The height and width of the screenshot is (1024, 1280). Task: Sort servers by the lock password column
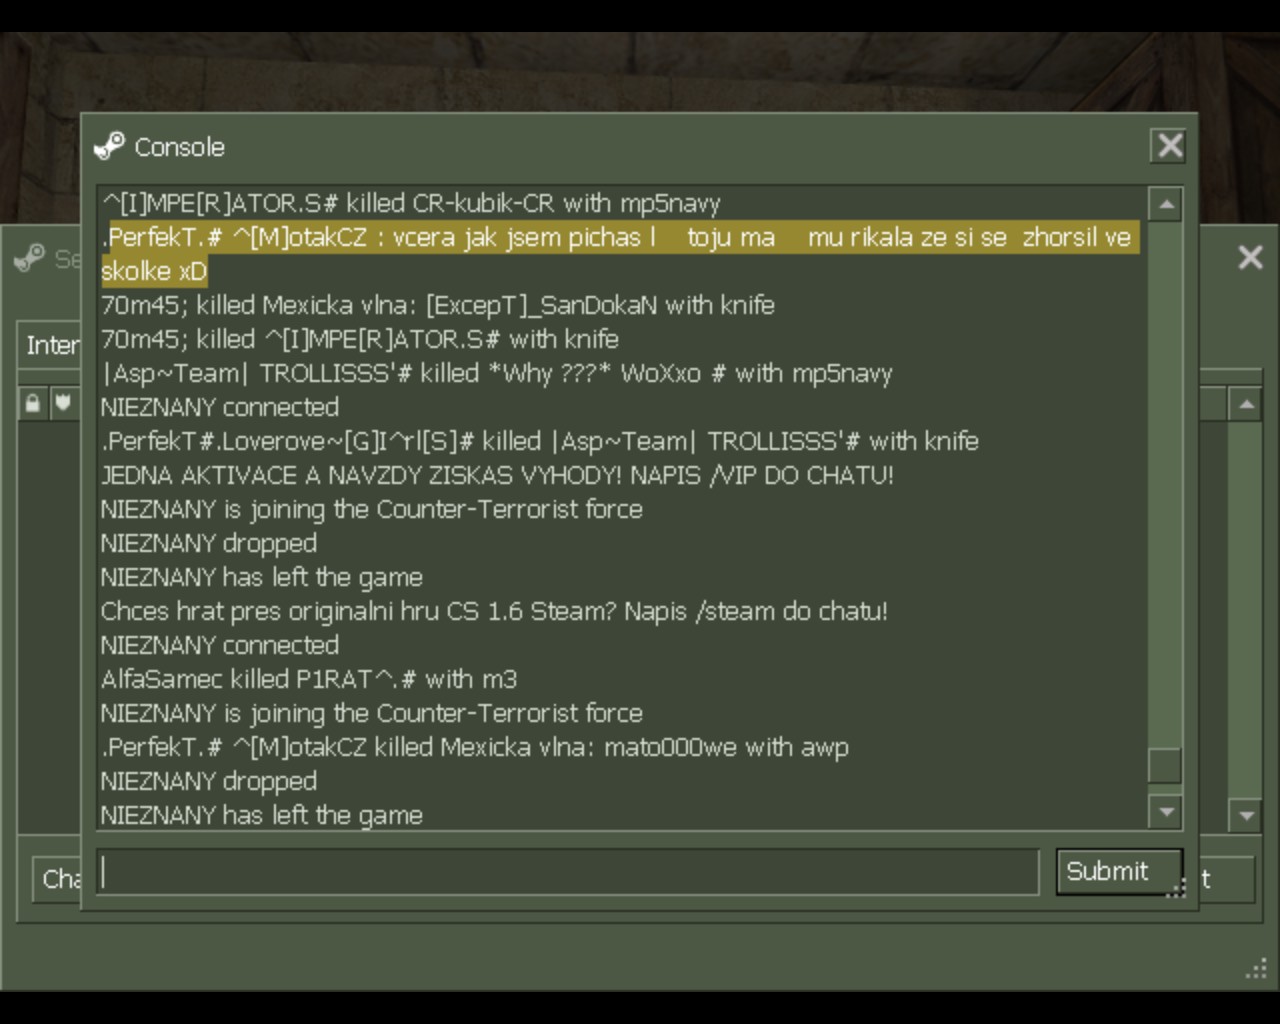[x=33, y=404]
